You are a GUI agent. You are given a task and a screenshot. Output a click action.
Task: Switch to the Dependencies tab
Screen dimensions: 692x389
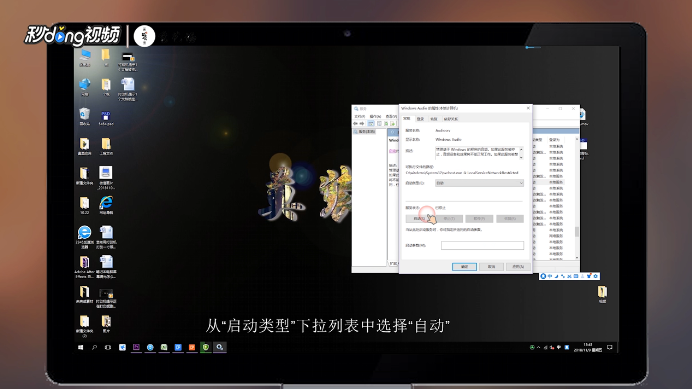coord(451,119)
